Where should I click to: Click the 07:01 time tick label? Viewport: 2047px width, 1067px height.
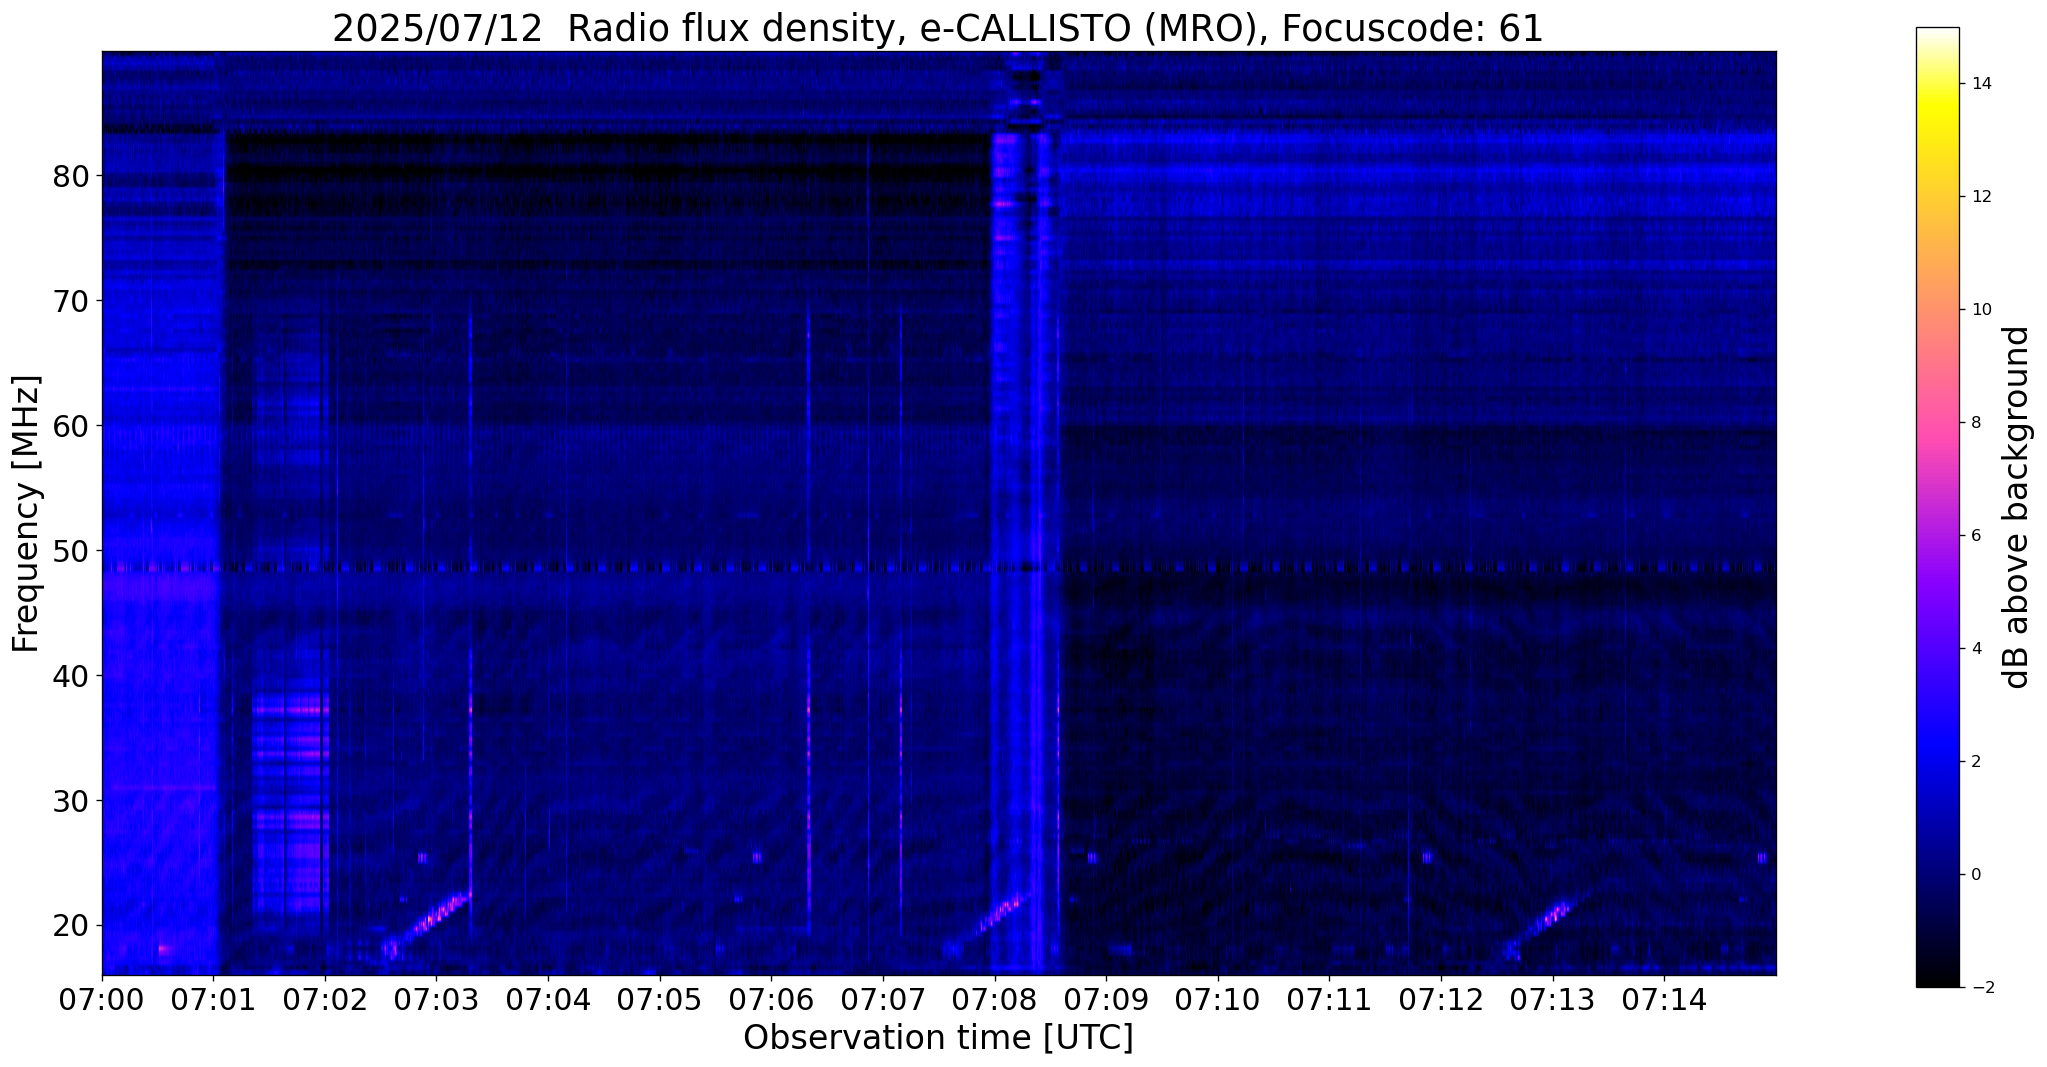click(214, 1000)
